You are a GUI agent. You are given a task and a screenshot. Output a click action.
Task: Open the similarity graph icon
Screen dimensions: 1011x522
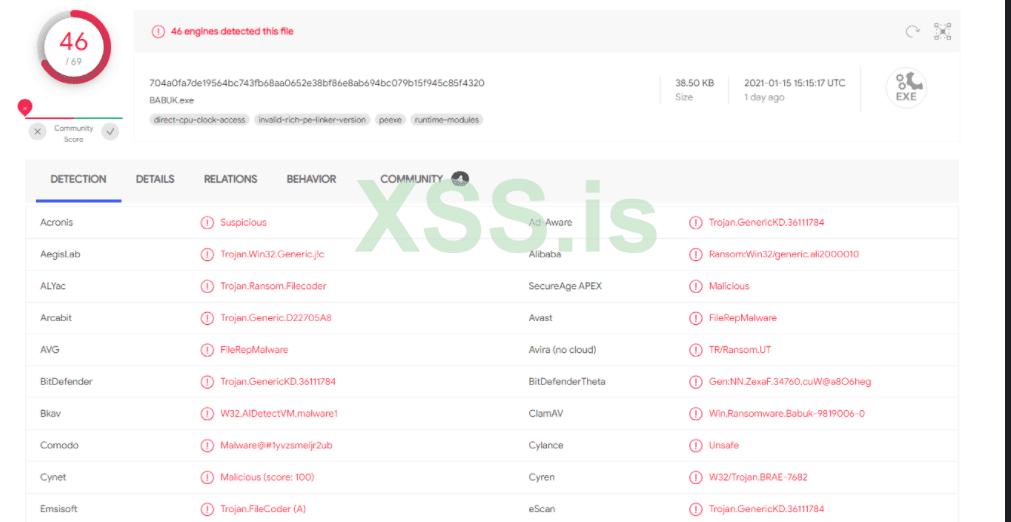click(x=943, y=31)
